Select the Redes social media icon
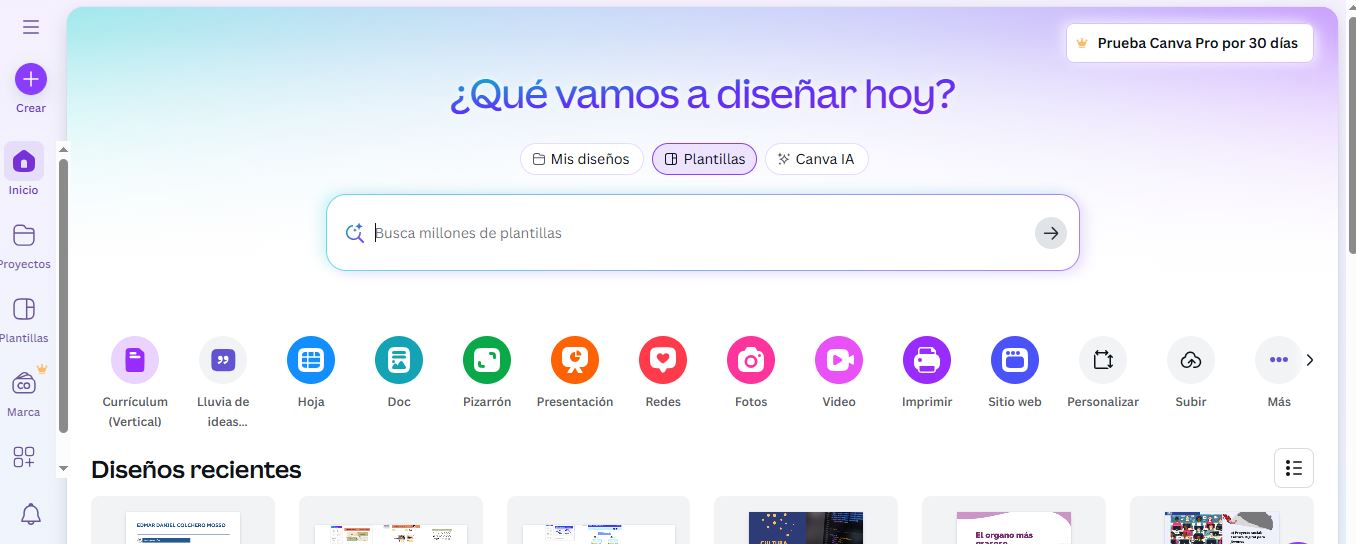Screen dimensions: 1356x544 663,360
